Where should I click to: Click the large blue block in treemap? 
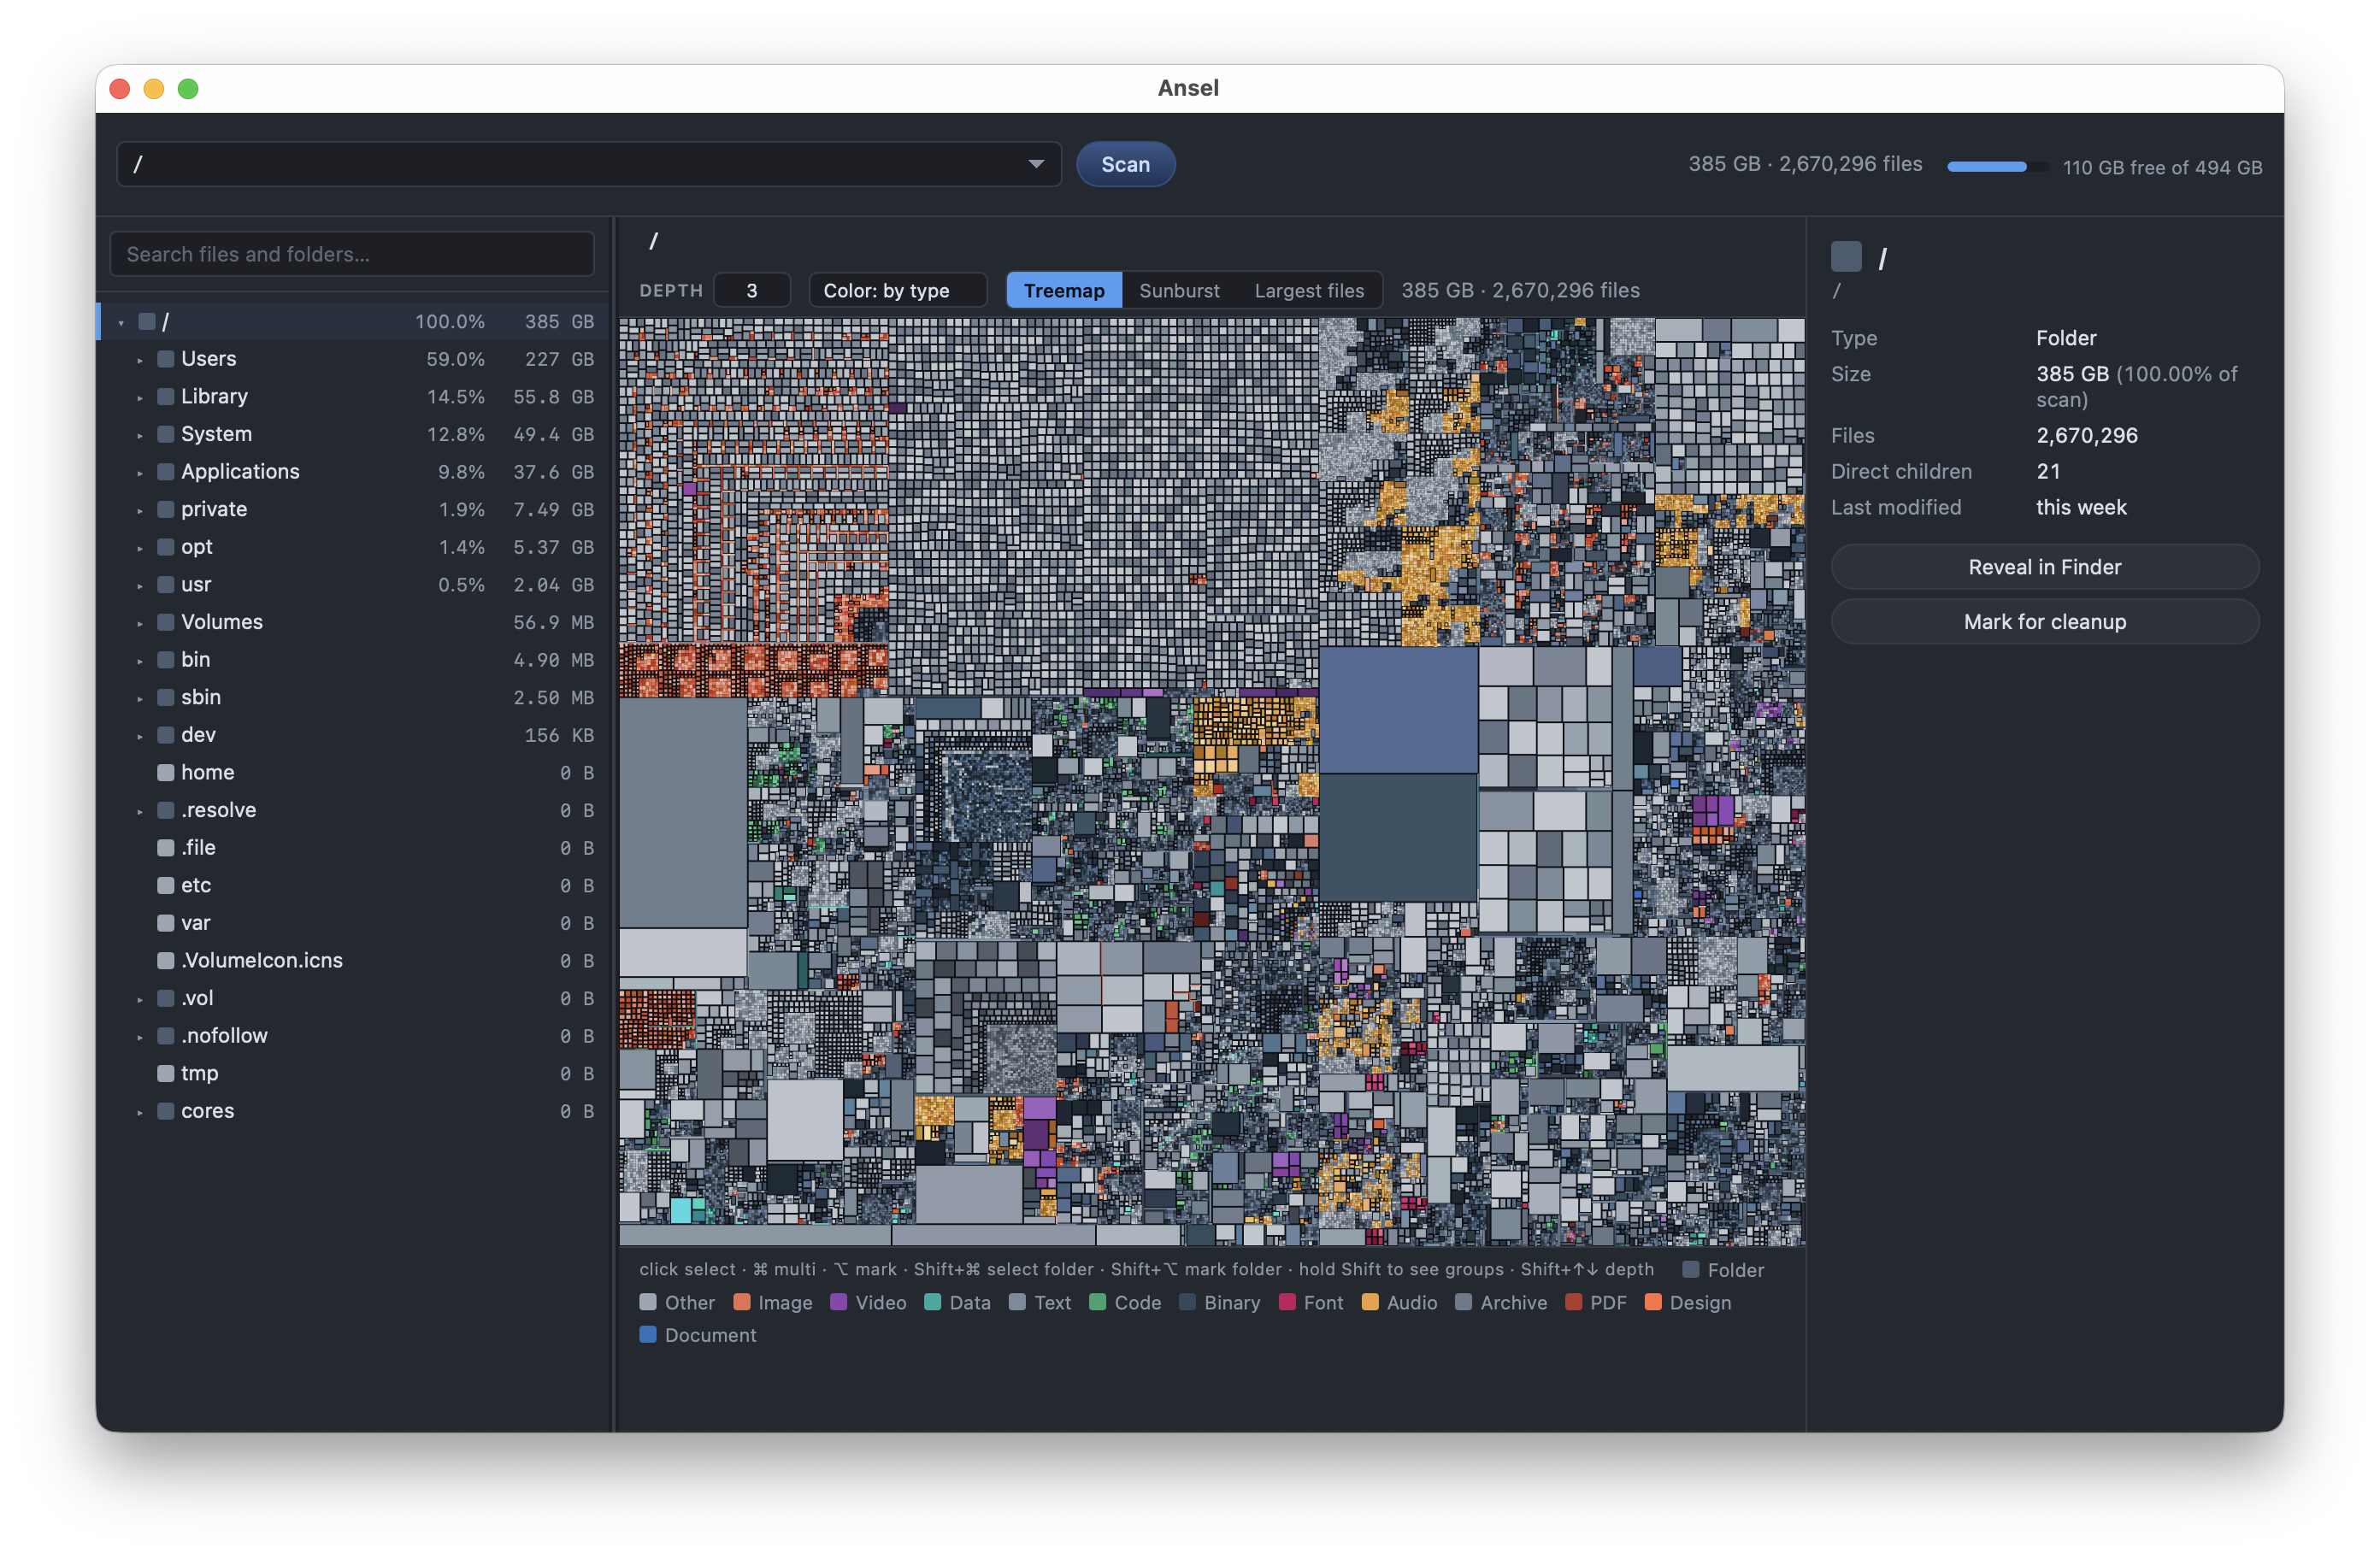pos(1398,710)
